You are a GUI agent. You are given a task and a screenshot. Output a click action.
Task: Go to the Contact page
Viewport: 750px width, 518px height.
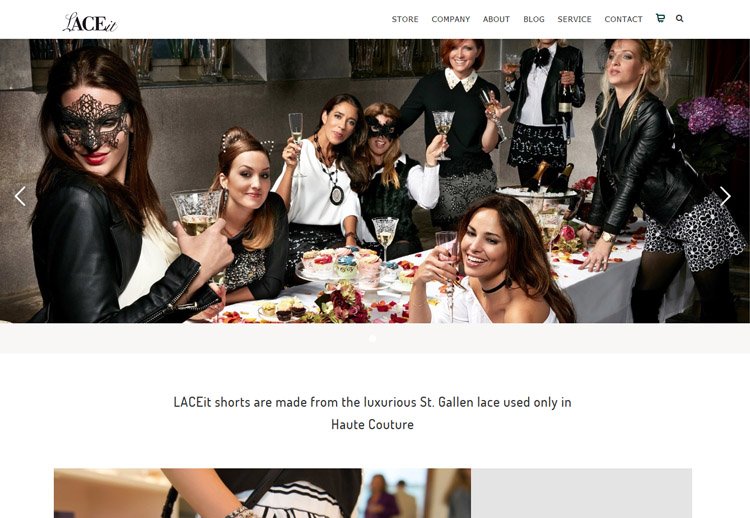click(623, 19)
